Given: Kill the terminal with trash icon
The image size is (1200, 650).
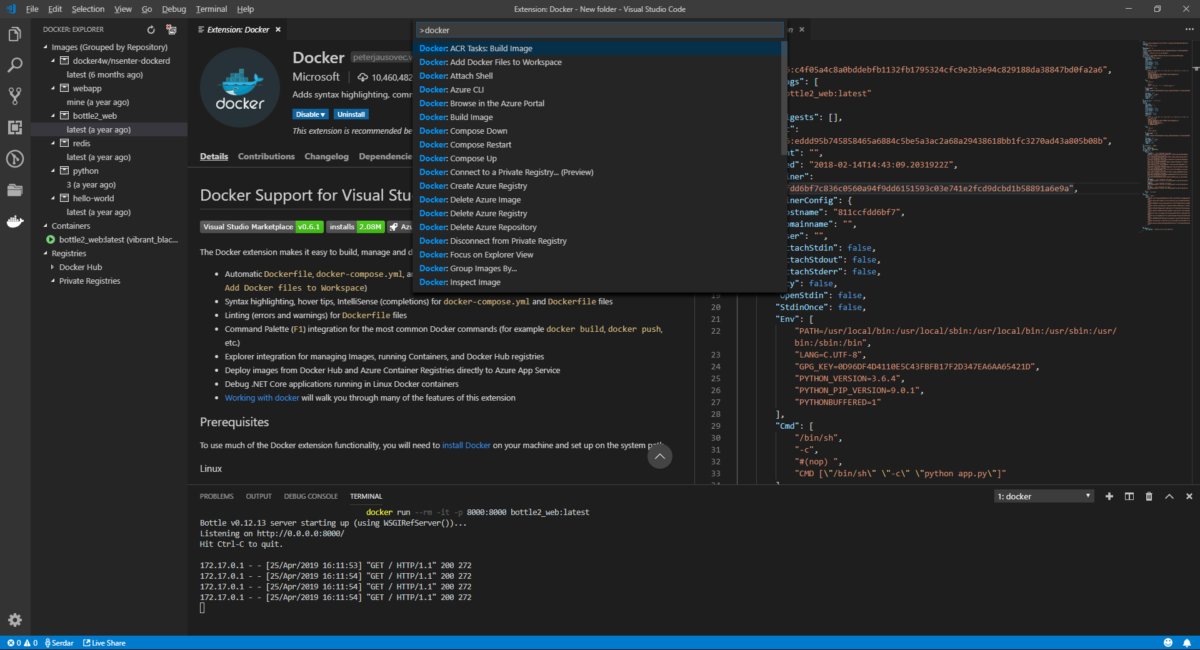Looking at the screenshot, I should pos(1148,496).
